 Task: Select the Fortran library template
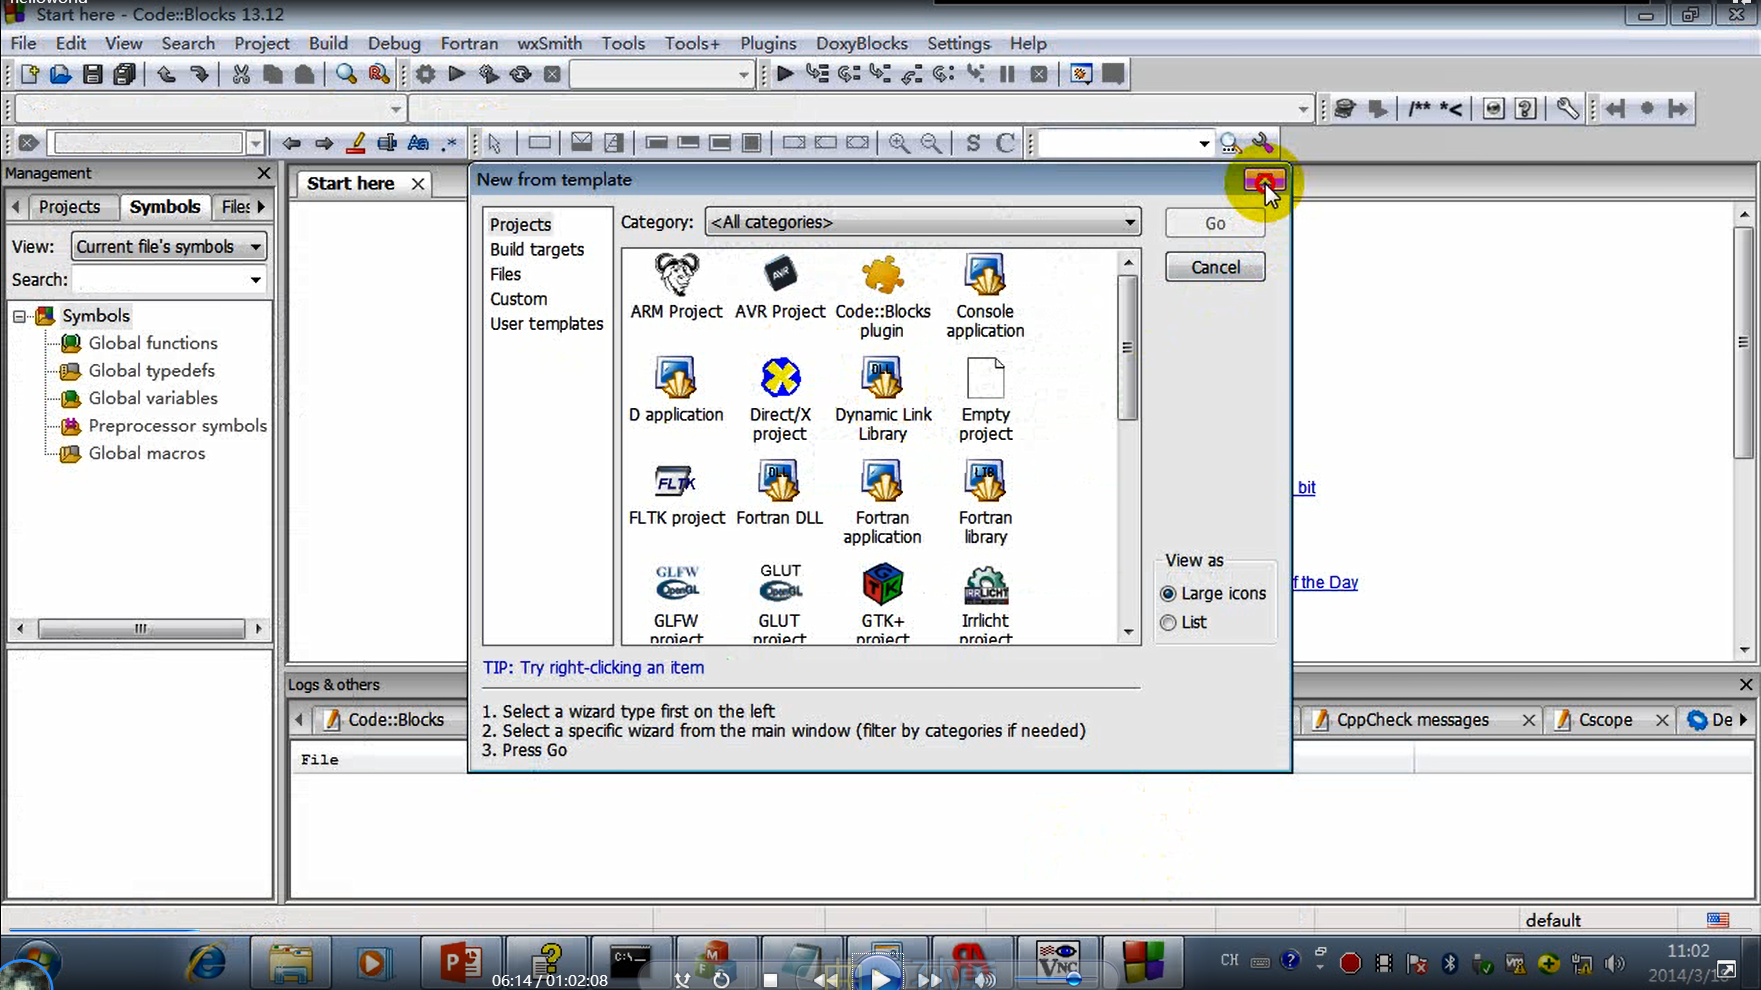(x=985, y=503)
